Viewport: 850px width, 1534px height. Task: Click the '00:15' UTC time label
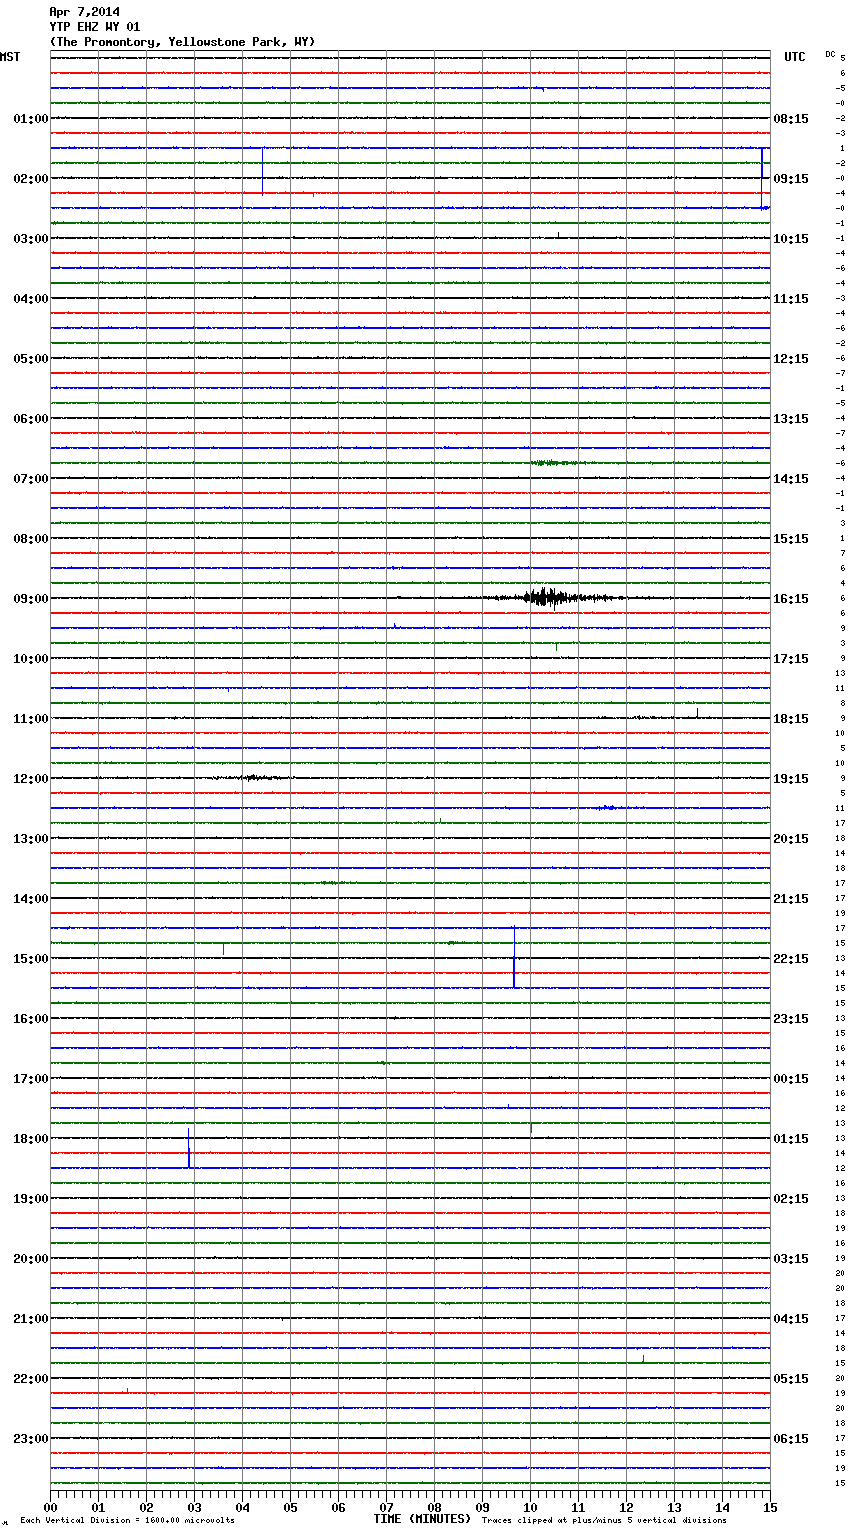791,1079
